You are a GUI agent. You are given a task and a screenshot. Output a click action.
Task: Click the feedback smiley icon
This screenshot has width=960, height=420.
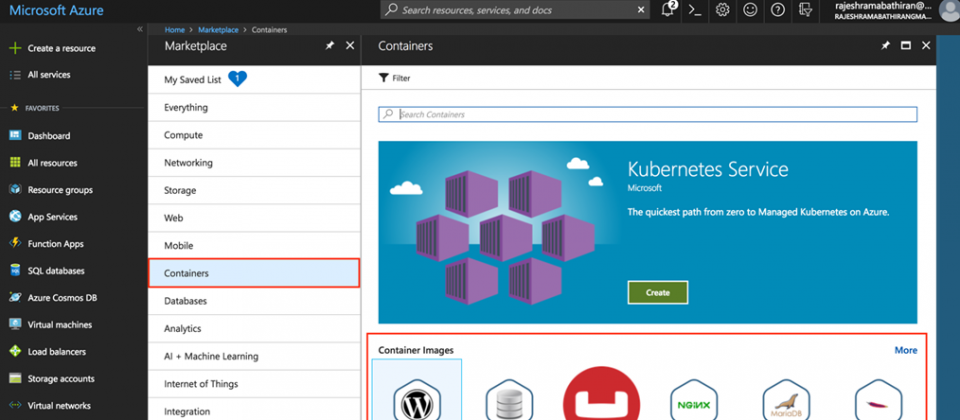749,10
